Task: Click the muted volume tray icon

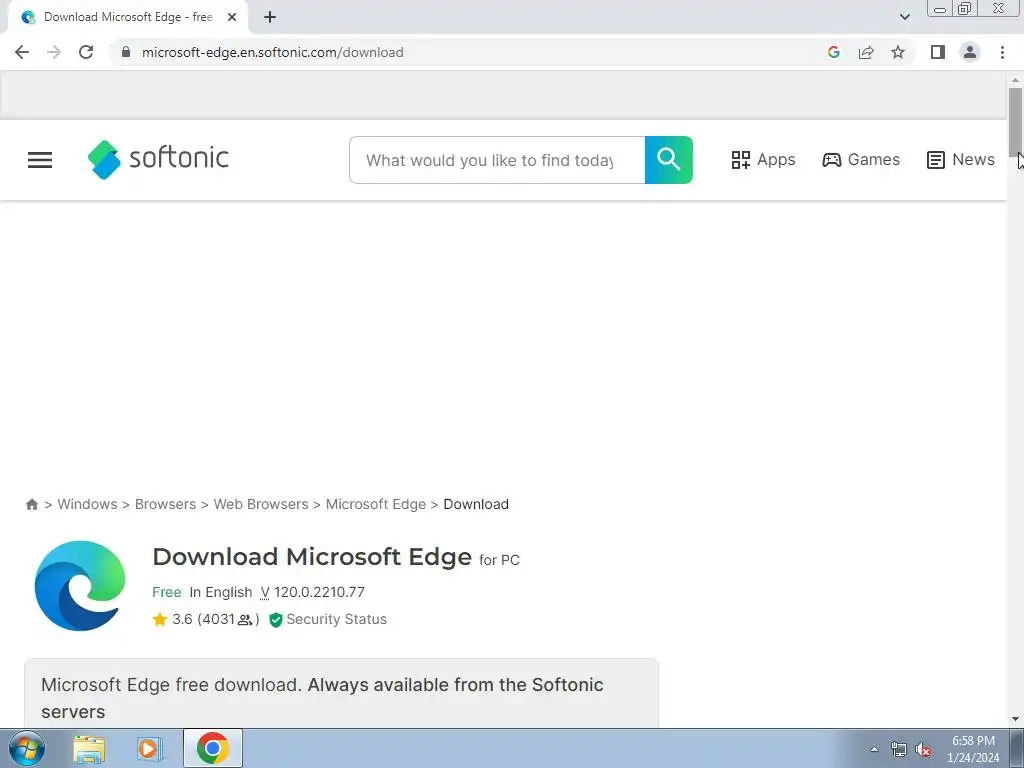Action: click(x=923, y=749)
